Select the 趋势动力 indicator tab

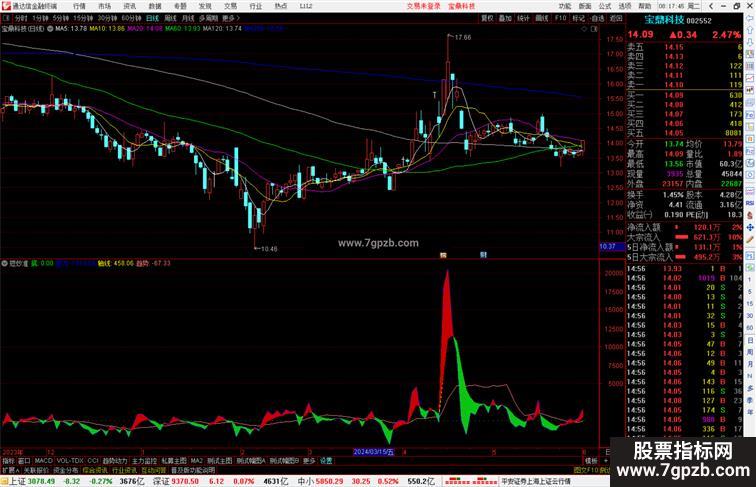pyautogui.click(x=115, y=461)
